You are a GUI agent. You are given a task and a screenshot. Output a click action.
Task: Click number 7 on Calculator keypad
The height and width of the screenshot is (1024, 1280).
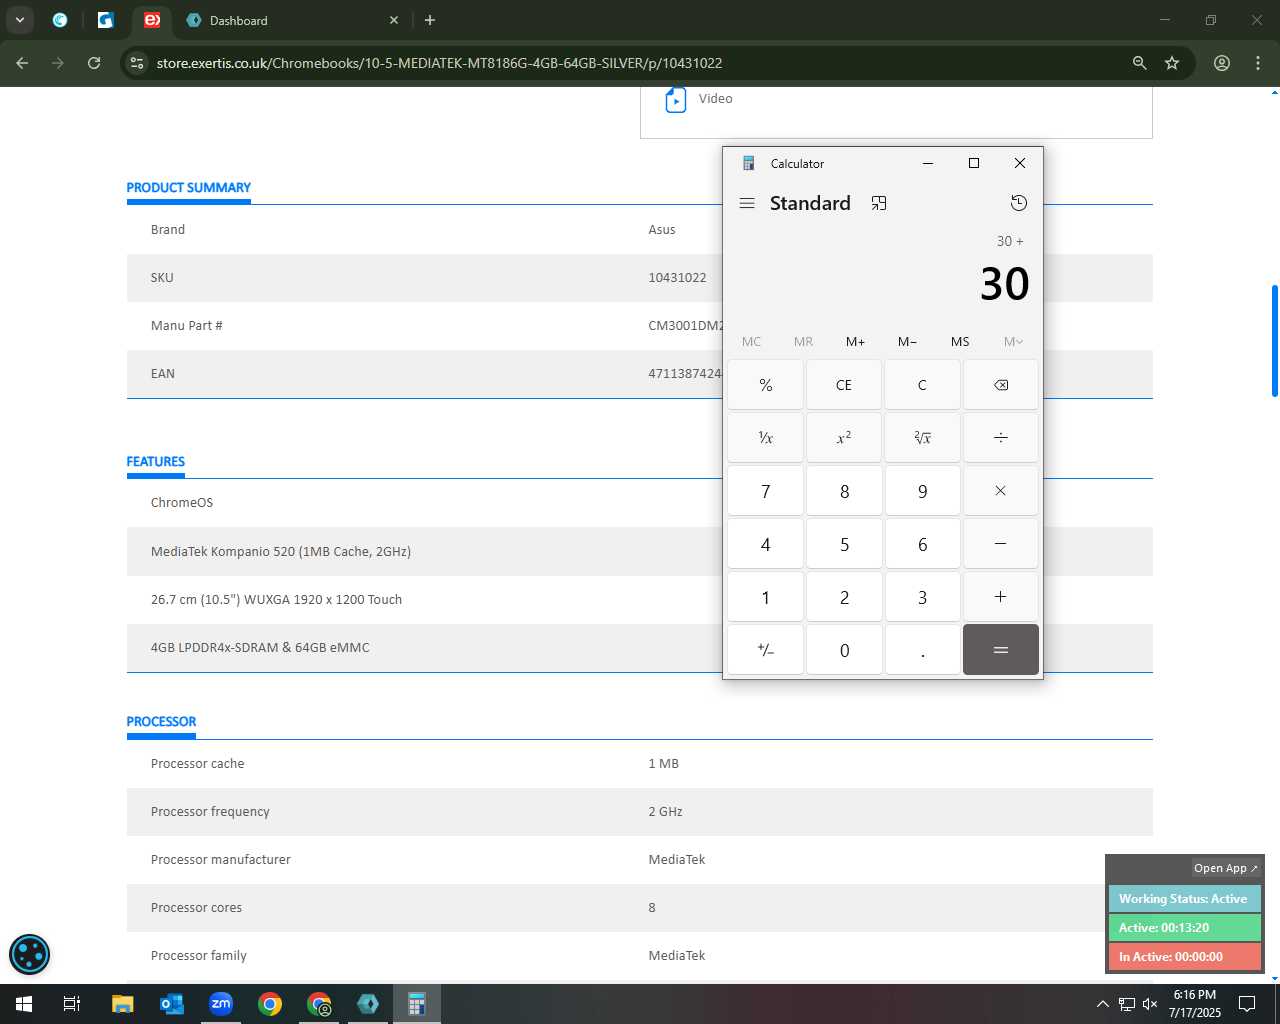[766, 491]
